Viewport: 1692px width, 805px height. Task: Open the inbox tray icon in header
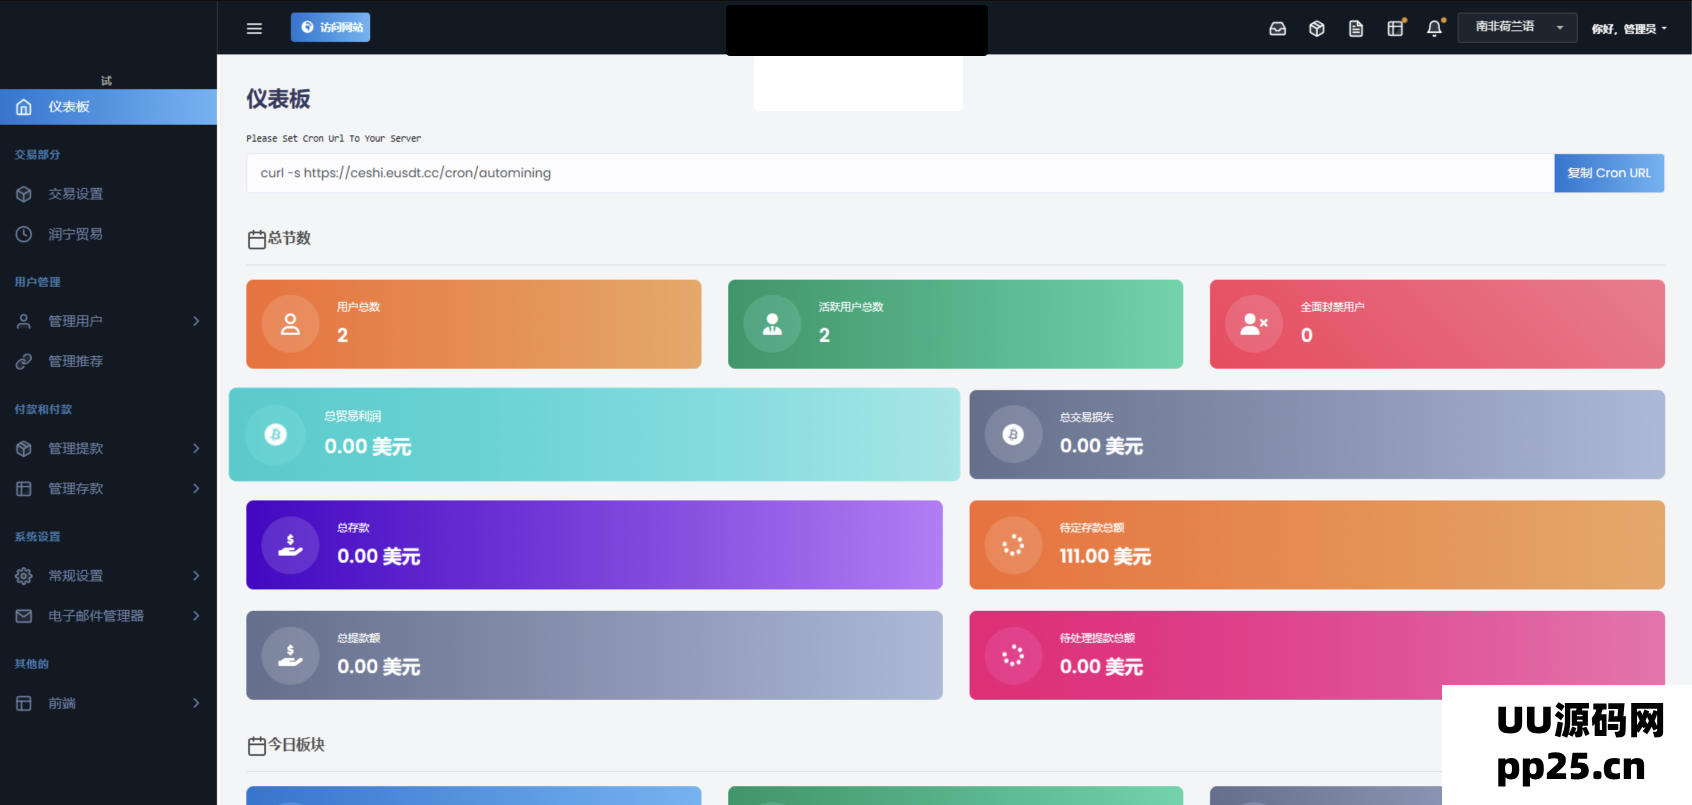pyautogui.click(x=1277, y=28)
